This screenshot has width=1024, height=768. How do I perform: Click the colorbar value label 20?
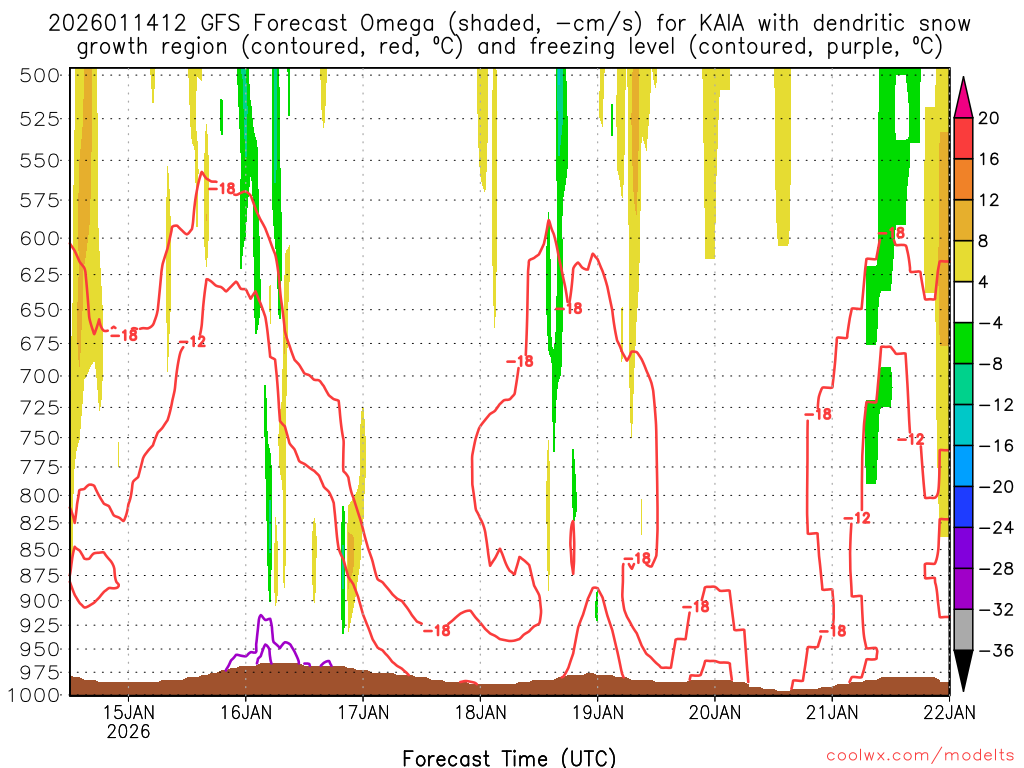pyautogui.click(x=988, y=118)
